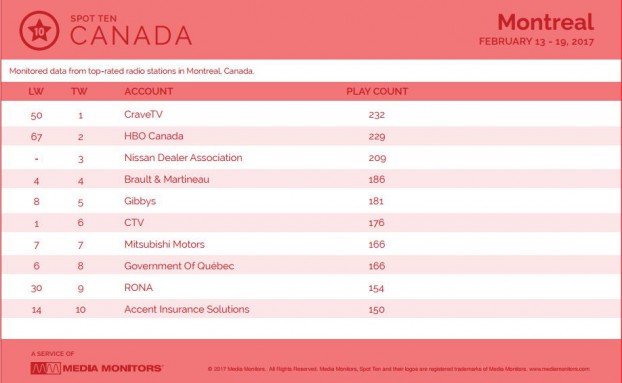
Task: Click the ACCOUNT column header
Action: click(x=148, y=92)
